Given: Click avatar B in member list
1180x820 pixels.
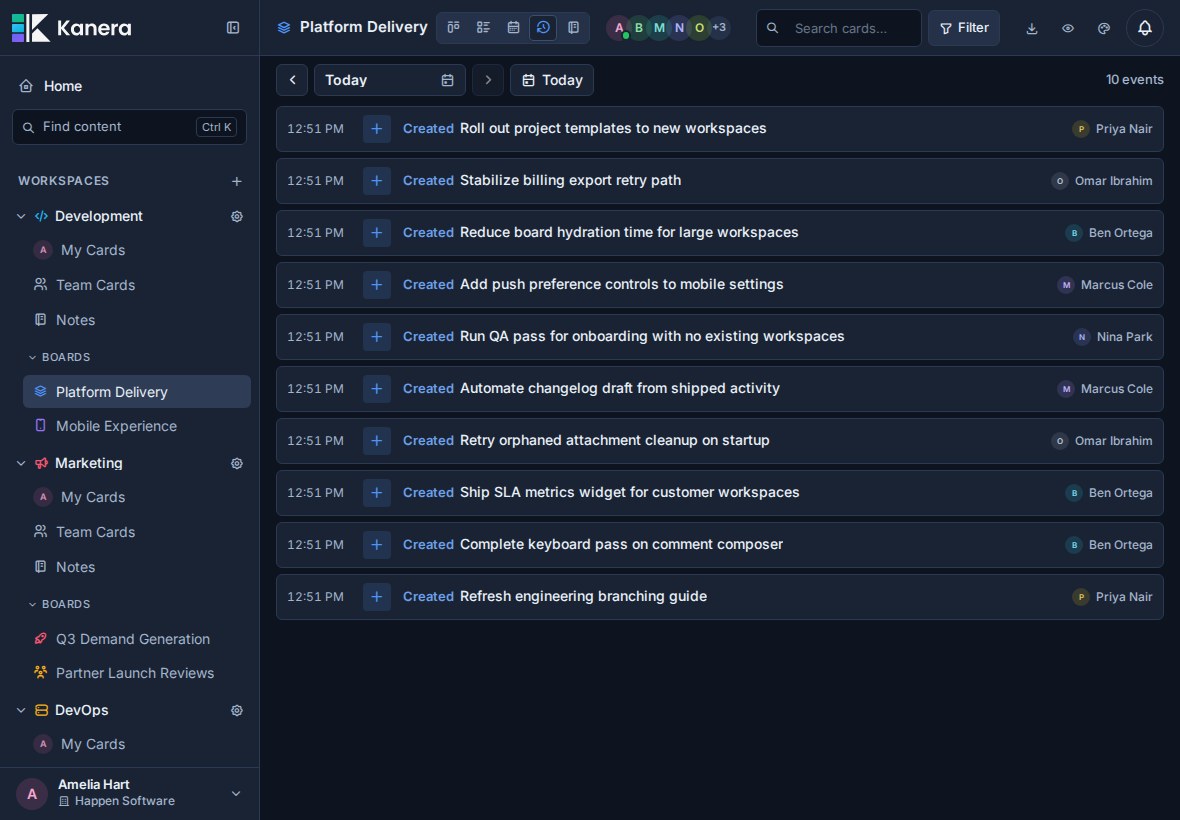Looking at the screenshot, I should click(639, 28).
